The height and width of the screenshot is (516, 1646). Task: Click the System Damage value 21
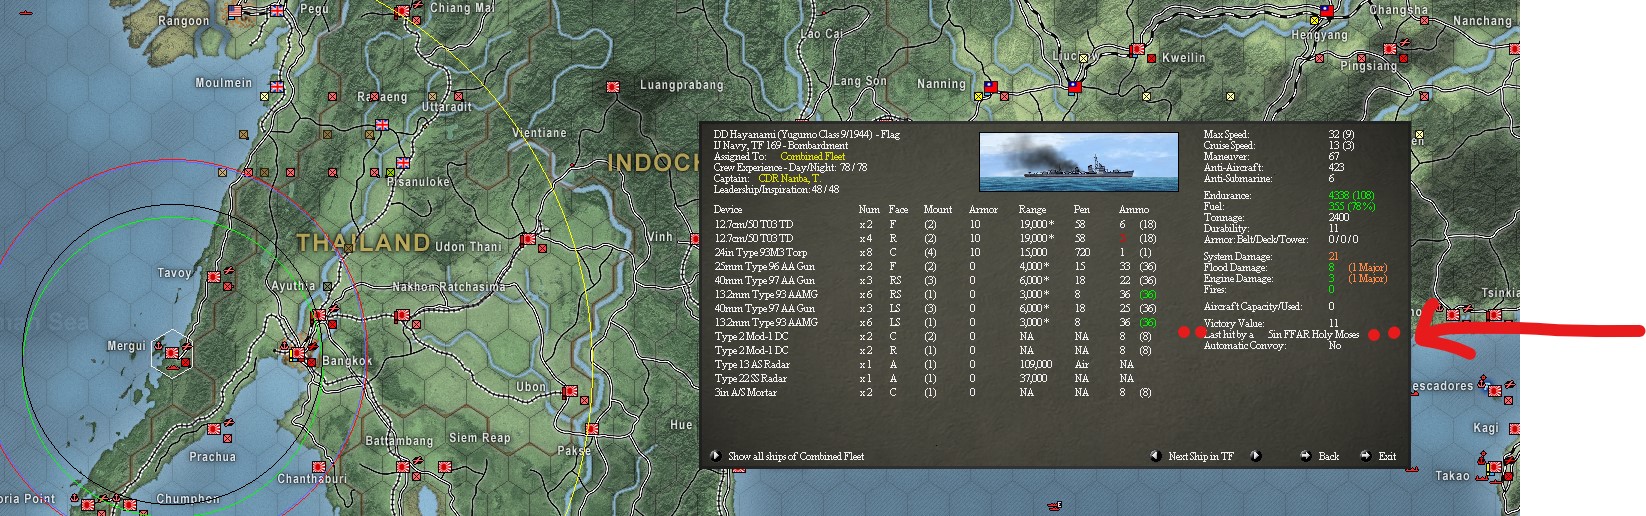[x=1333, y=257]
